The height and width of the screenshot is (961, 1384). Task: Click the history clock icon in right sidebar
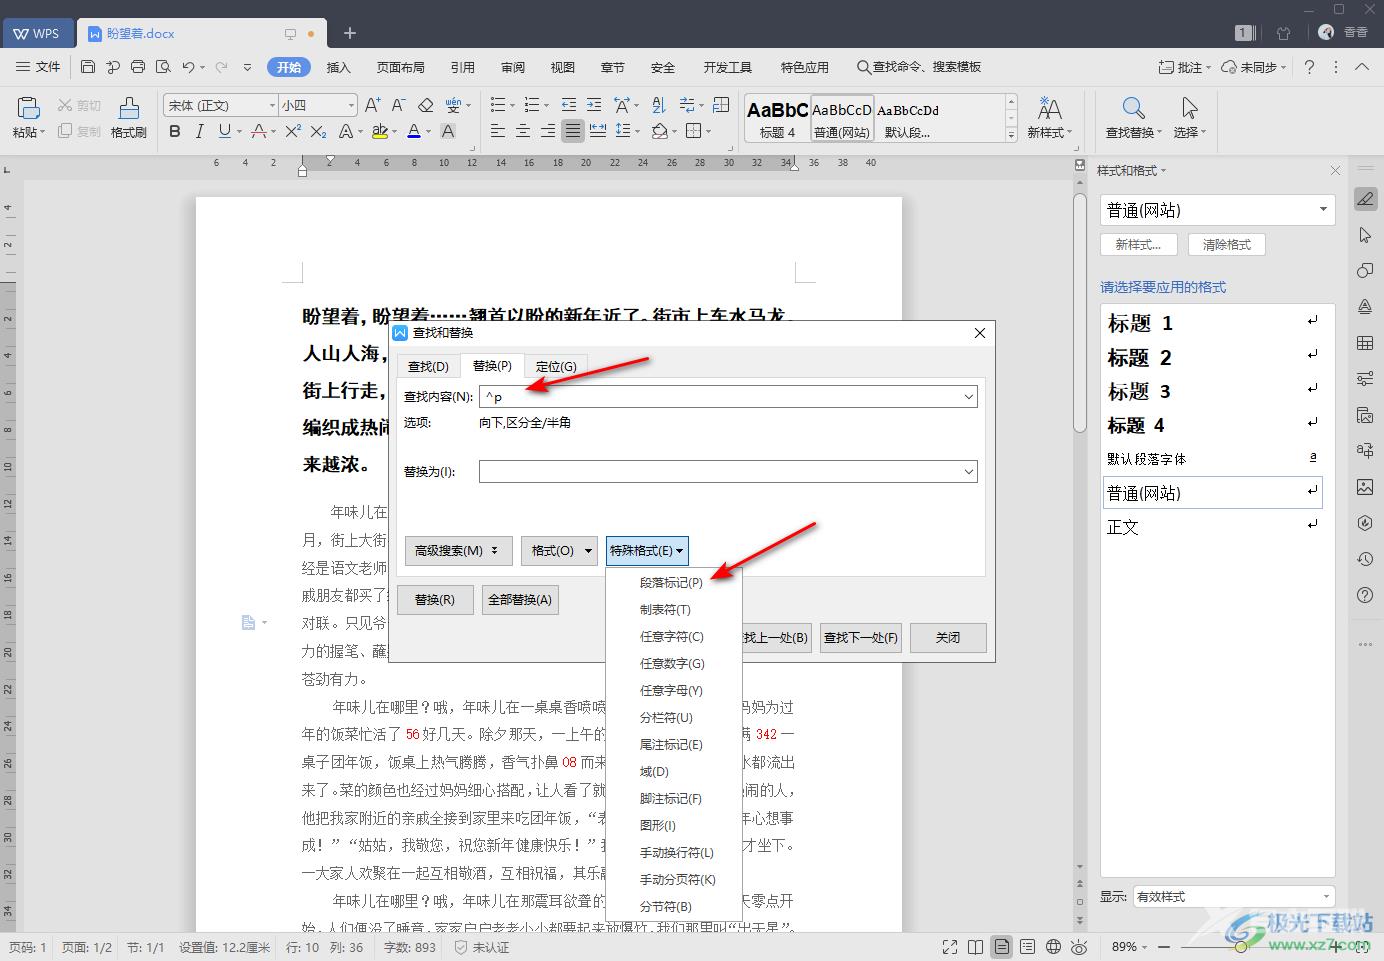point(1365,559)
